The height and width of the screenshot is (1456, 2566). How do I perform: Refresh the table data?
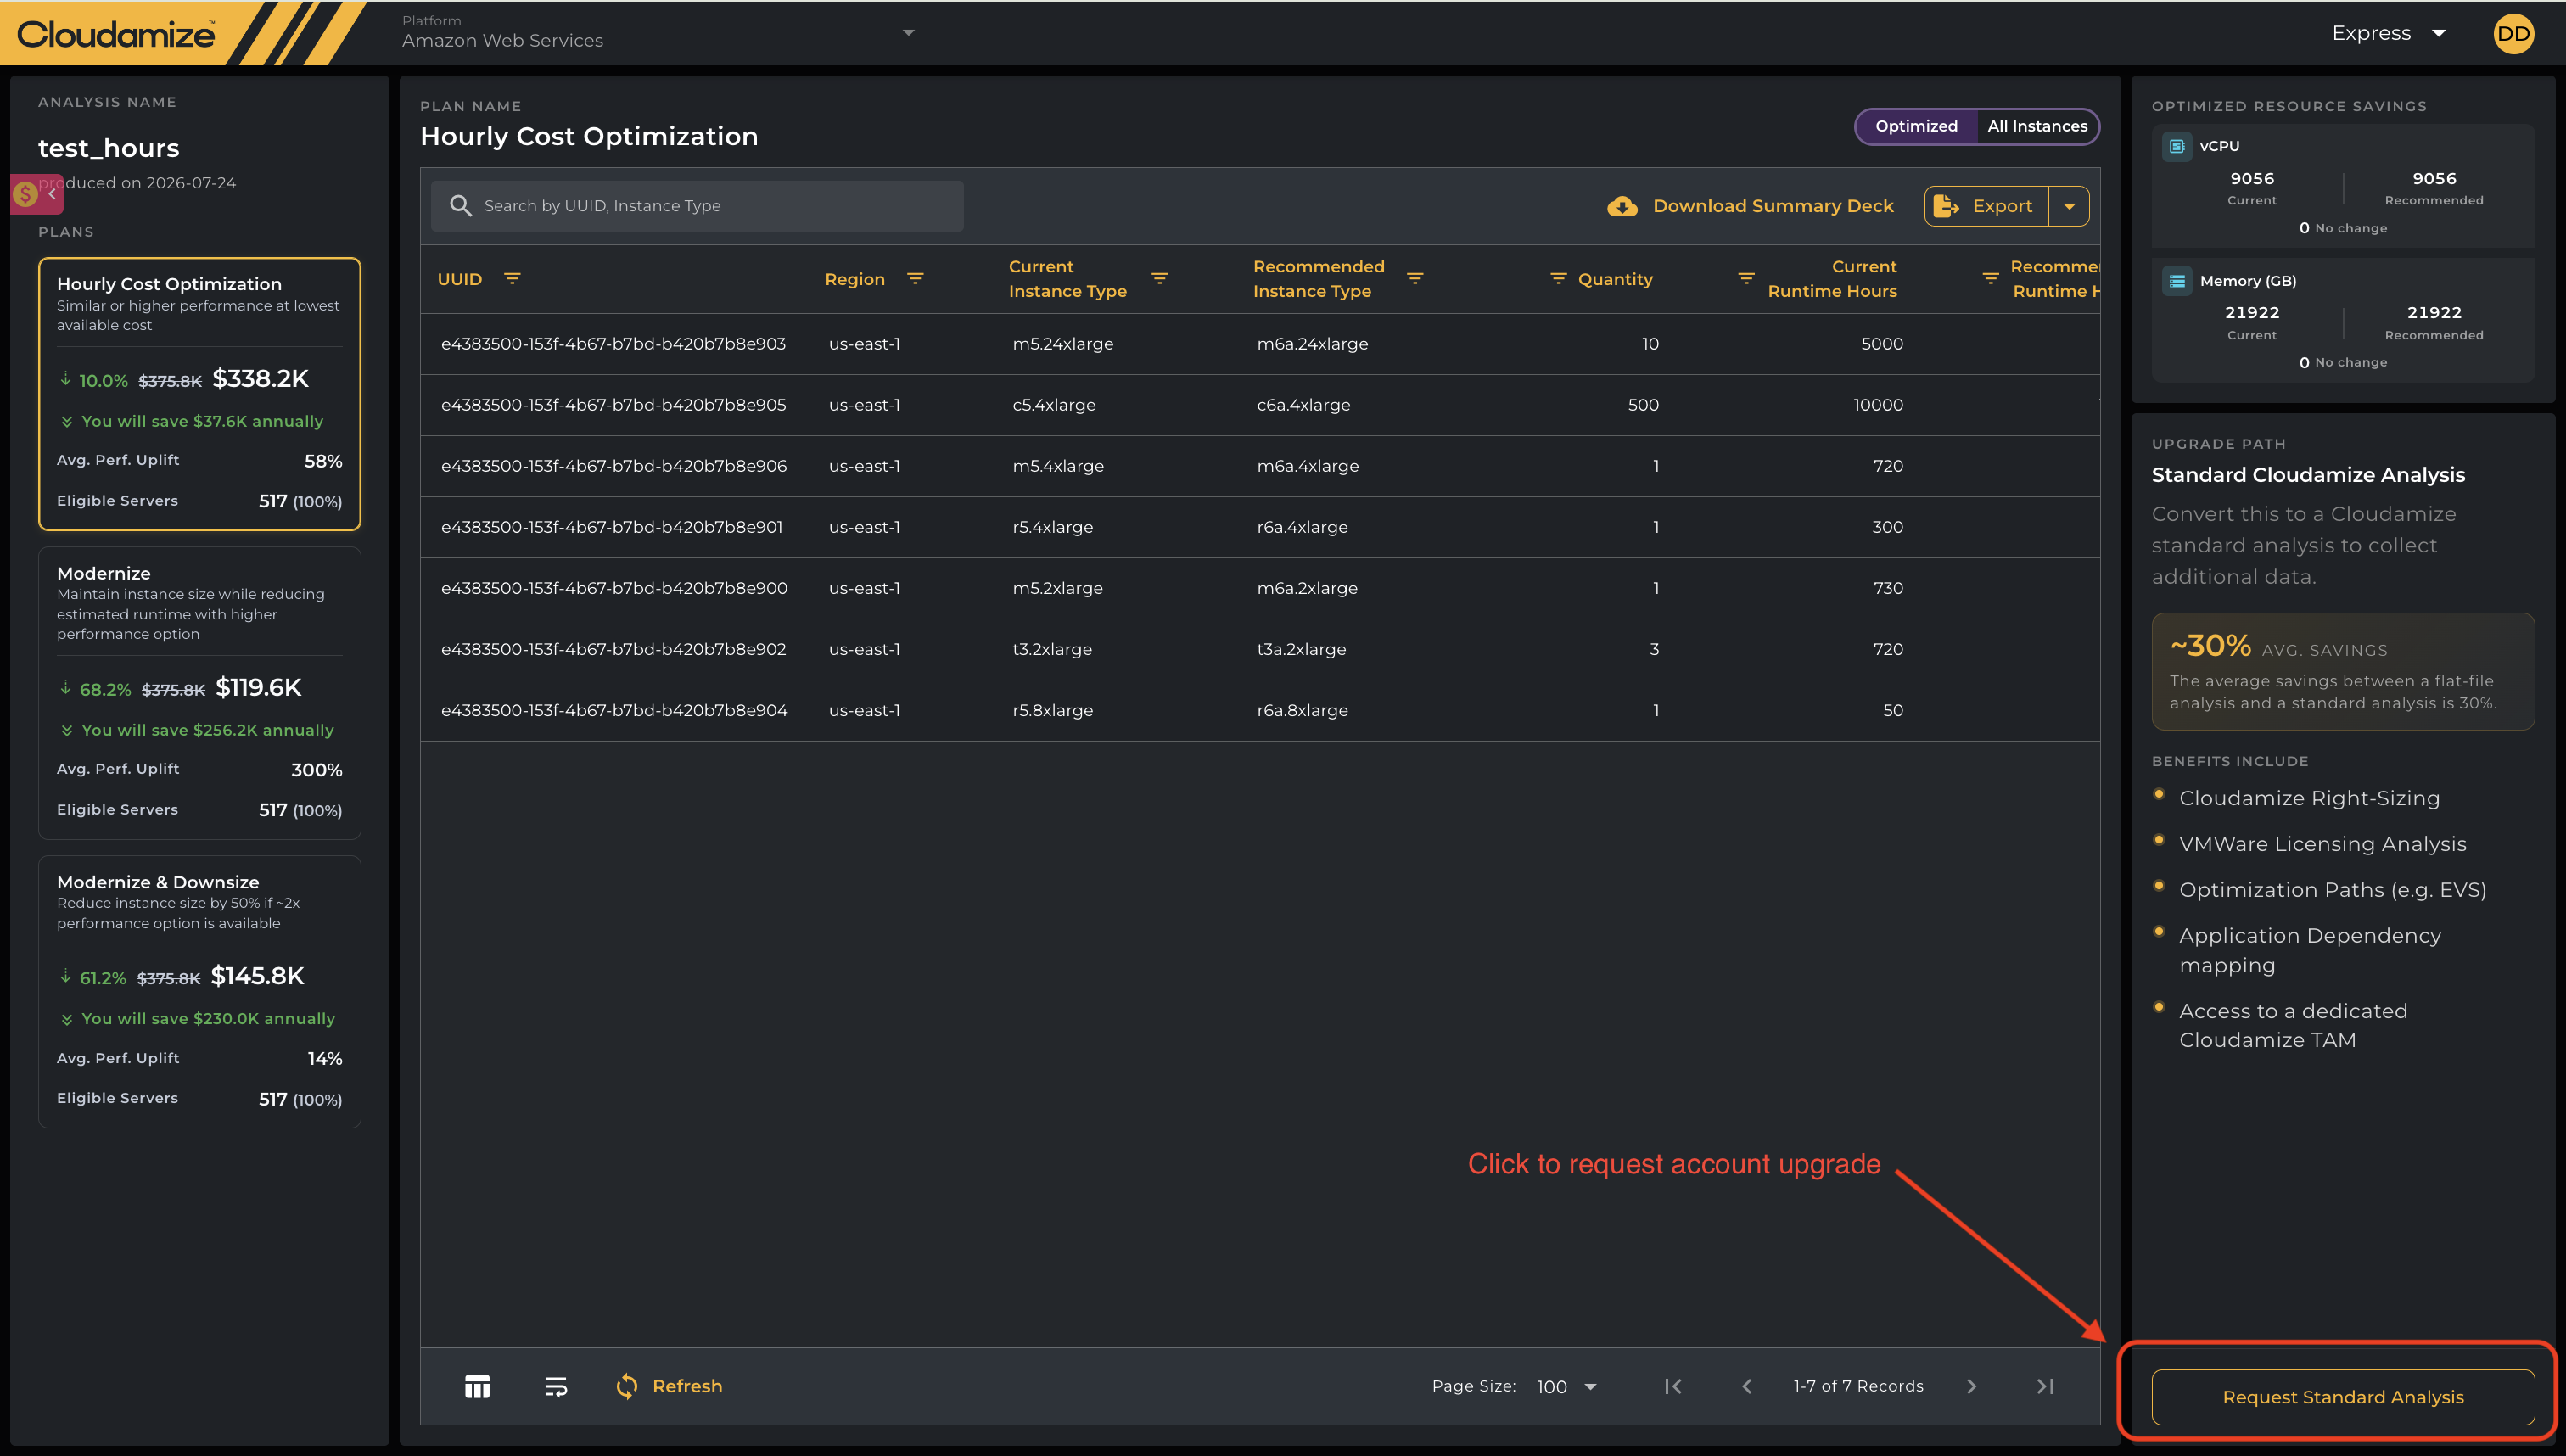pos(669,1386)
